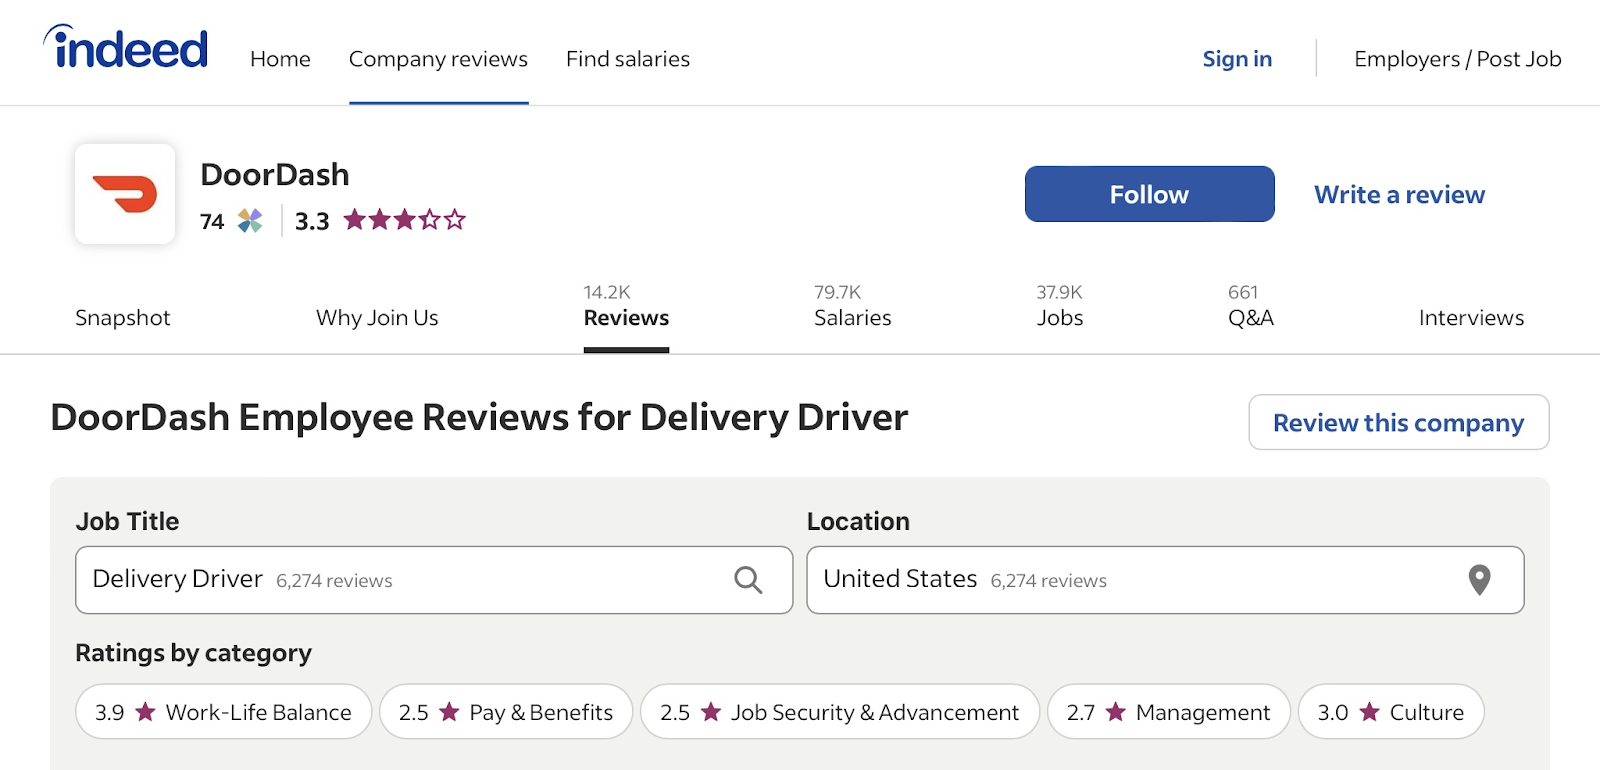Image resolution: width=1600 pixels, height=770 pixels.
Task: Switch to the Snapshot tab
Action: click(123, 317)
